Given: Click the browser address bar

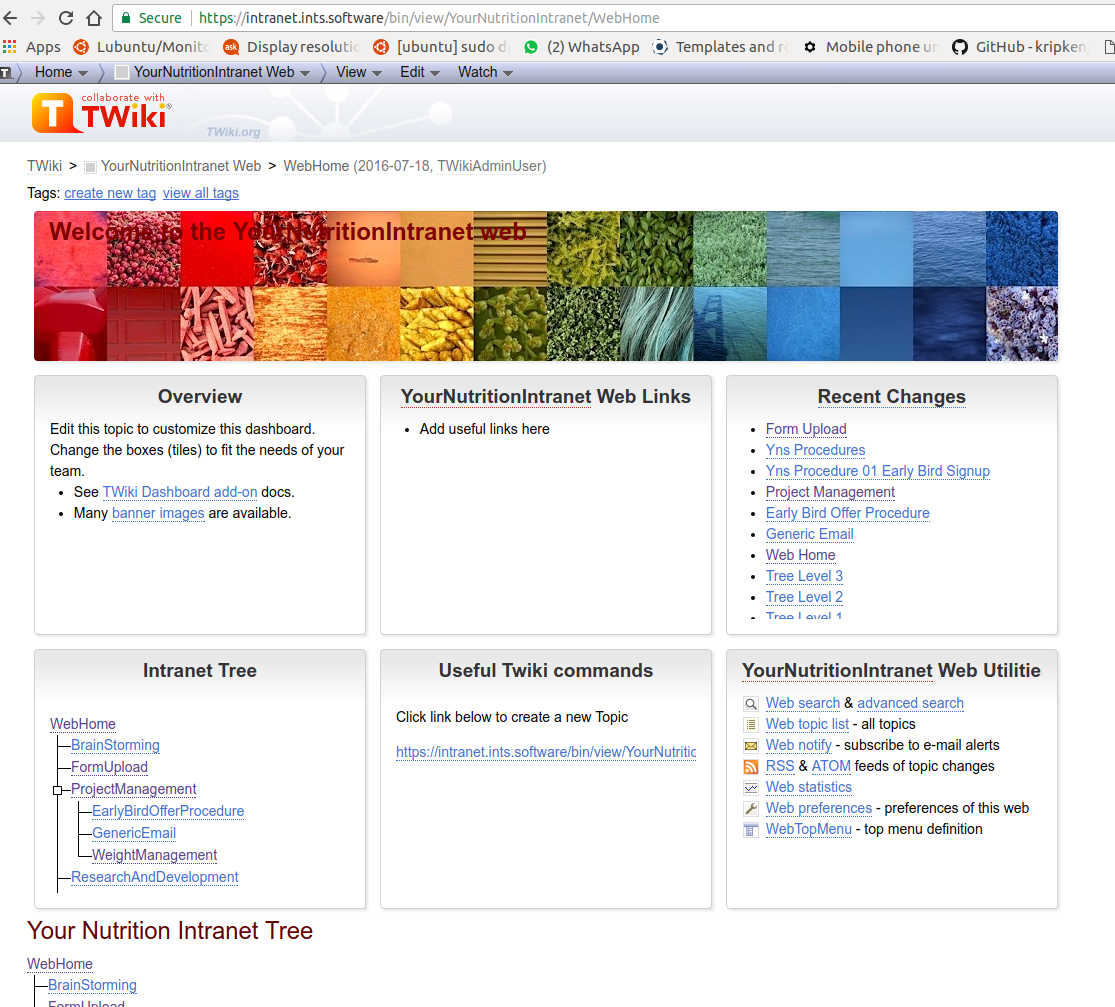Looking at the screenshot, I should tap(600, 18).
